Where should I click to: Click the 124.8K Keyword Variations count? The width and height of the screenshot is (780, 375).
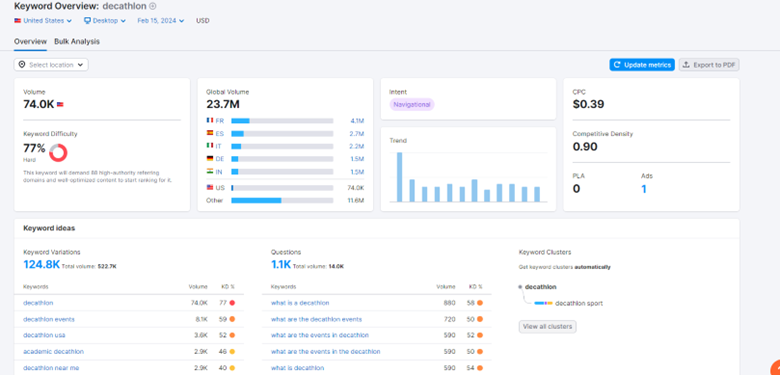(x=41, y=265)
